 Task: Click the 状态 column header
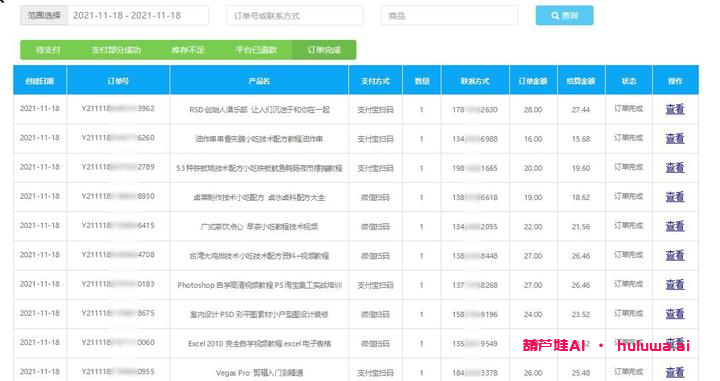point(629,81)
